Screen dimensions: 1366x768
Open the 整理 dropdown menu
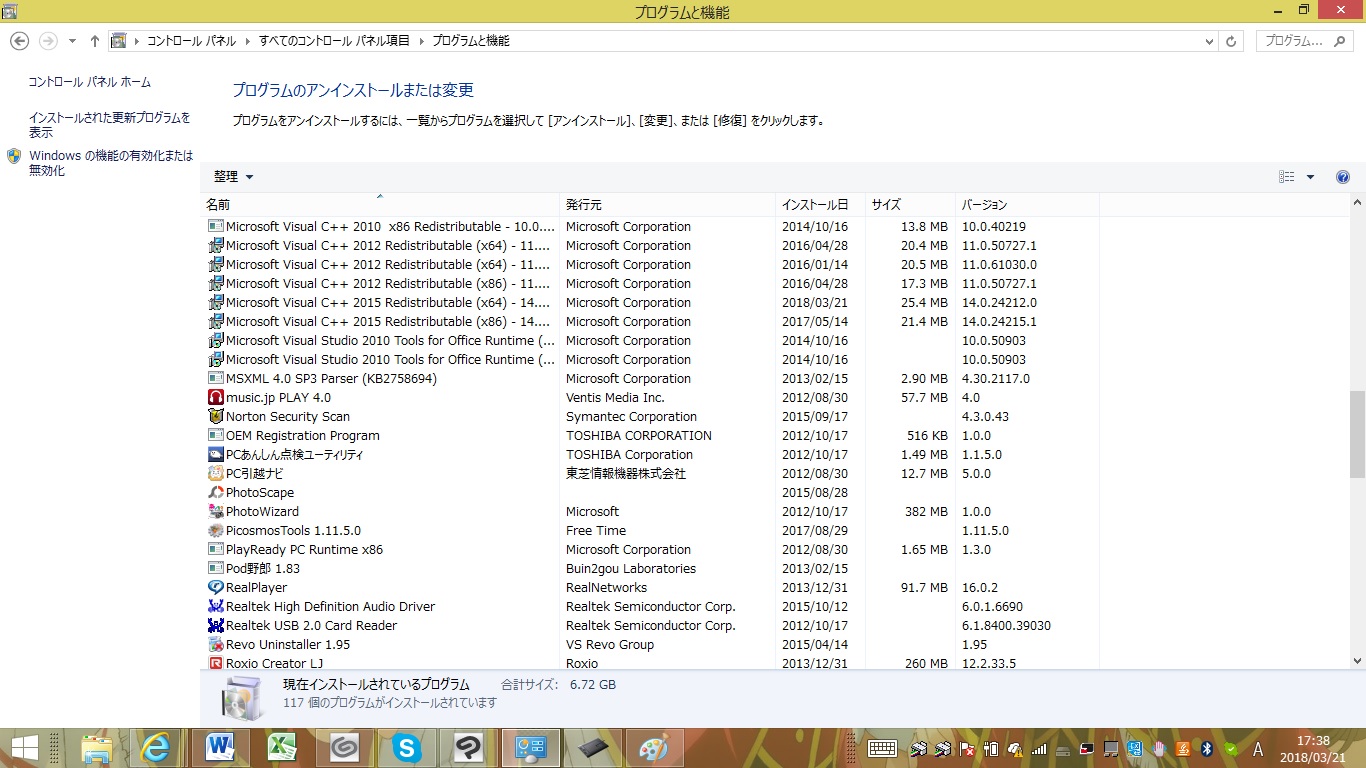[x=234, y=177]
